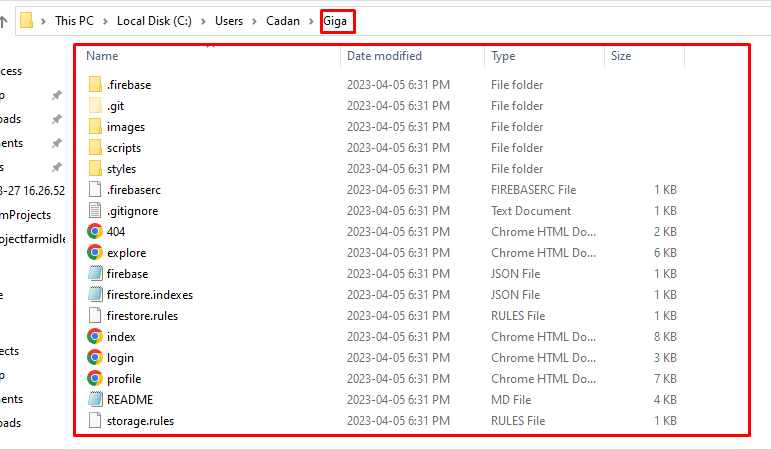This screenshot has width=771, height=449.
Task: Sort by Date modified column header
Action: tap(384, 56)
